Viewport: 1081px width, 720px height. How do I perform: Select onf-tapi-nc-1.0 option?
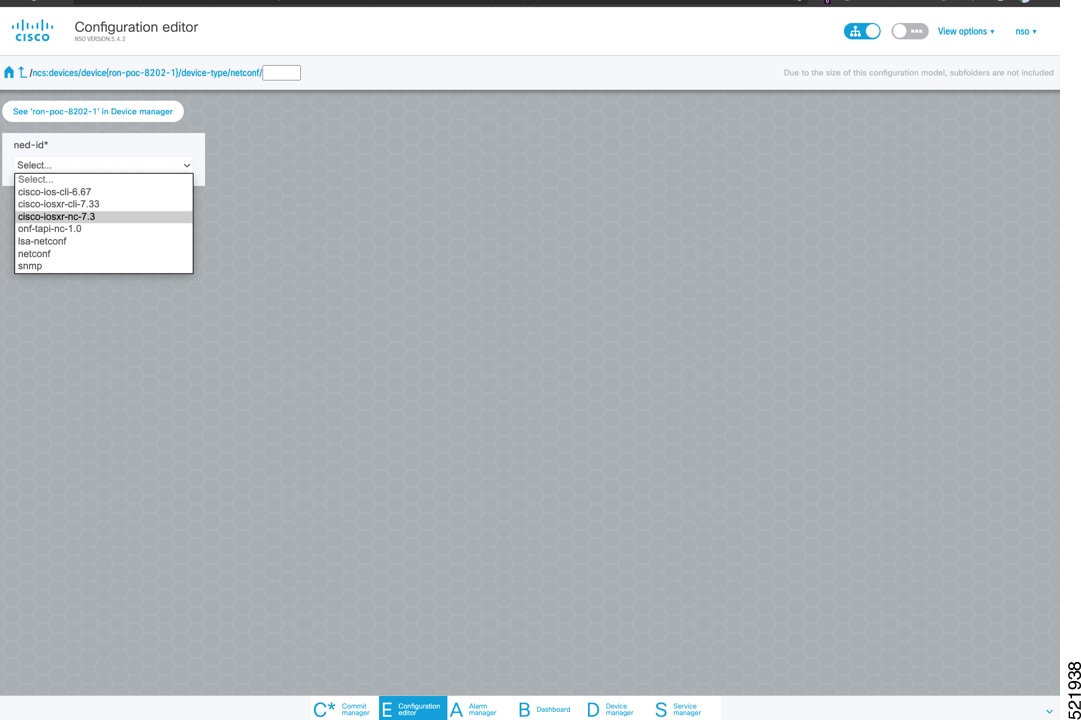click(x=103, y=229)
